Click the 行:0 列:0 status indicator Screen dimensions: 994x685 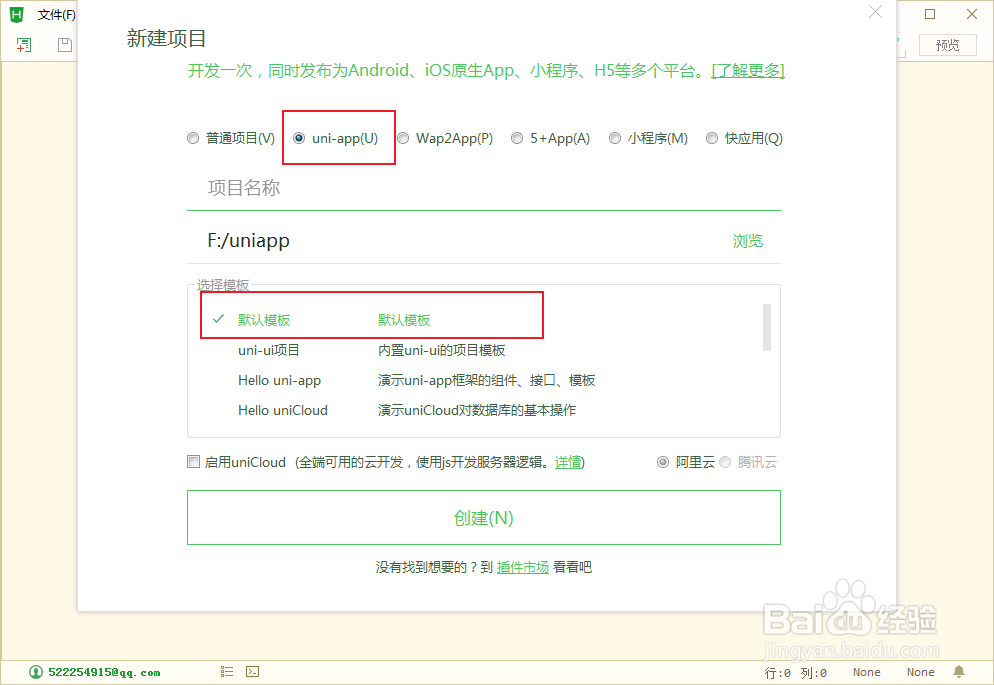pos(795,672)
